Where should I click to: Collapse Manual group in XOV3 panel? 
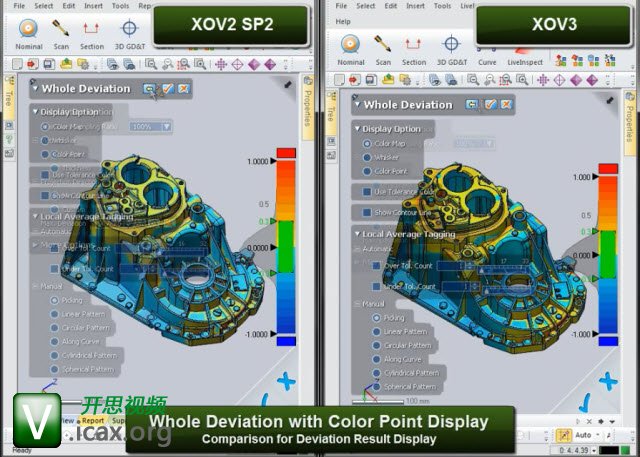coord(357,304)
